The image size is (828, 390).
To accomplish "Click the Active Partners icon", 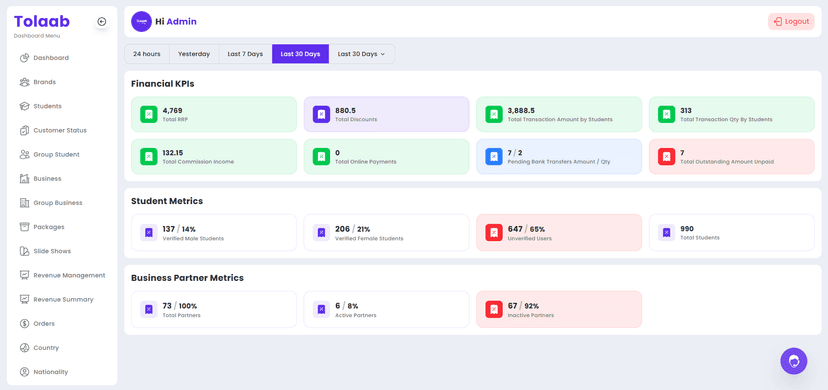I will pos(322,310).
